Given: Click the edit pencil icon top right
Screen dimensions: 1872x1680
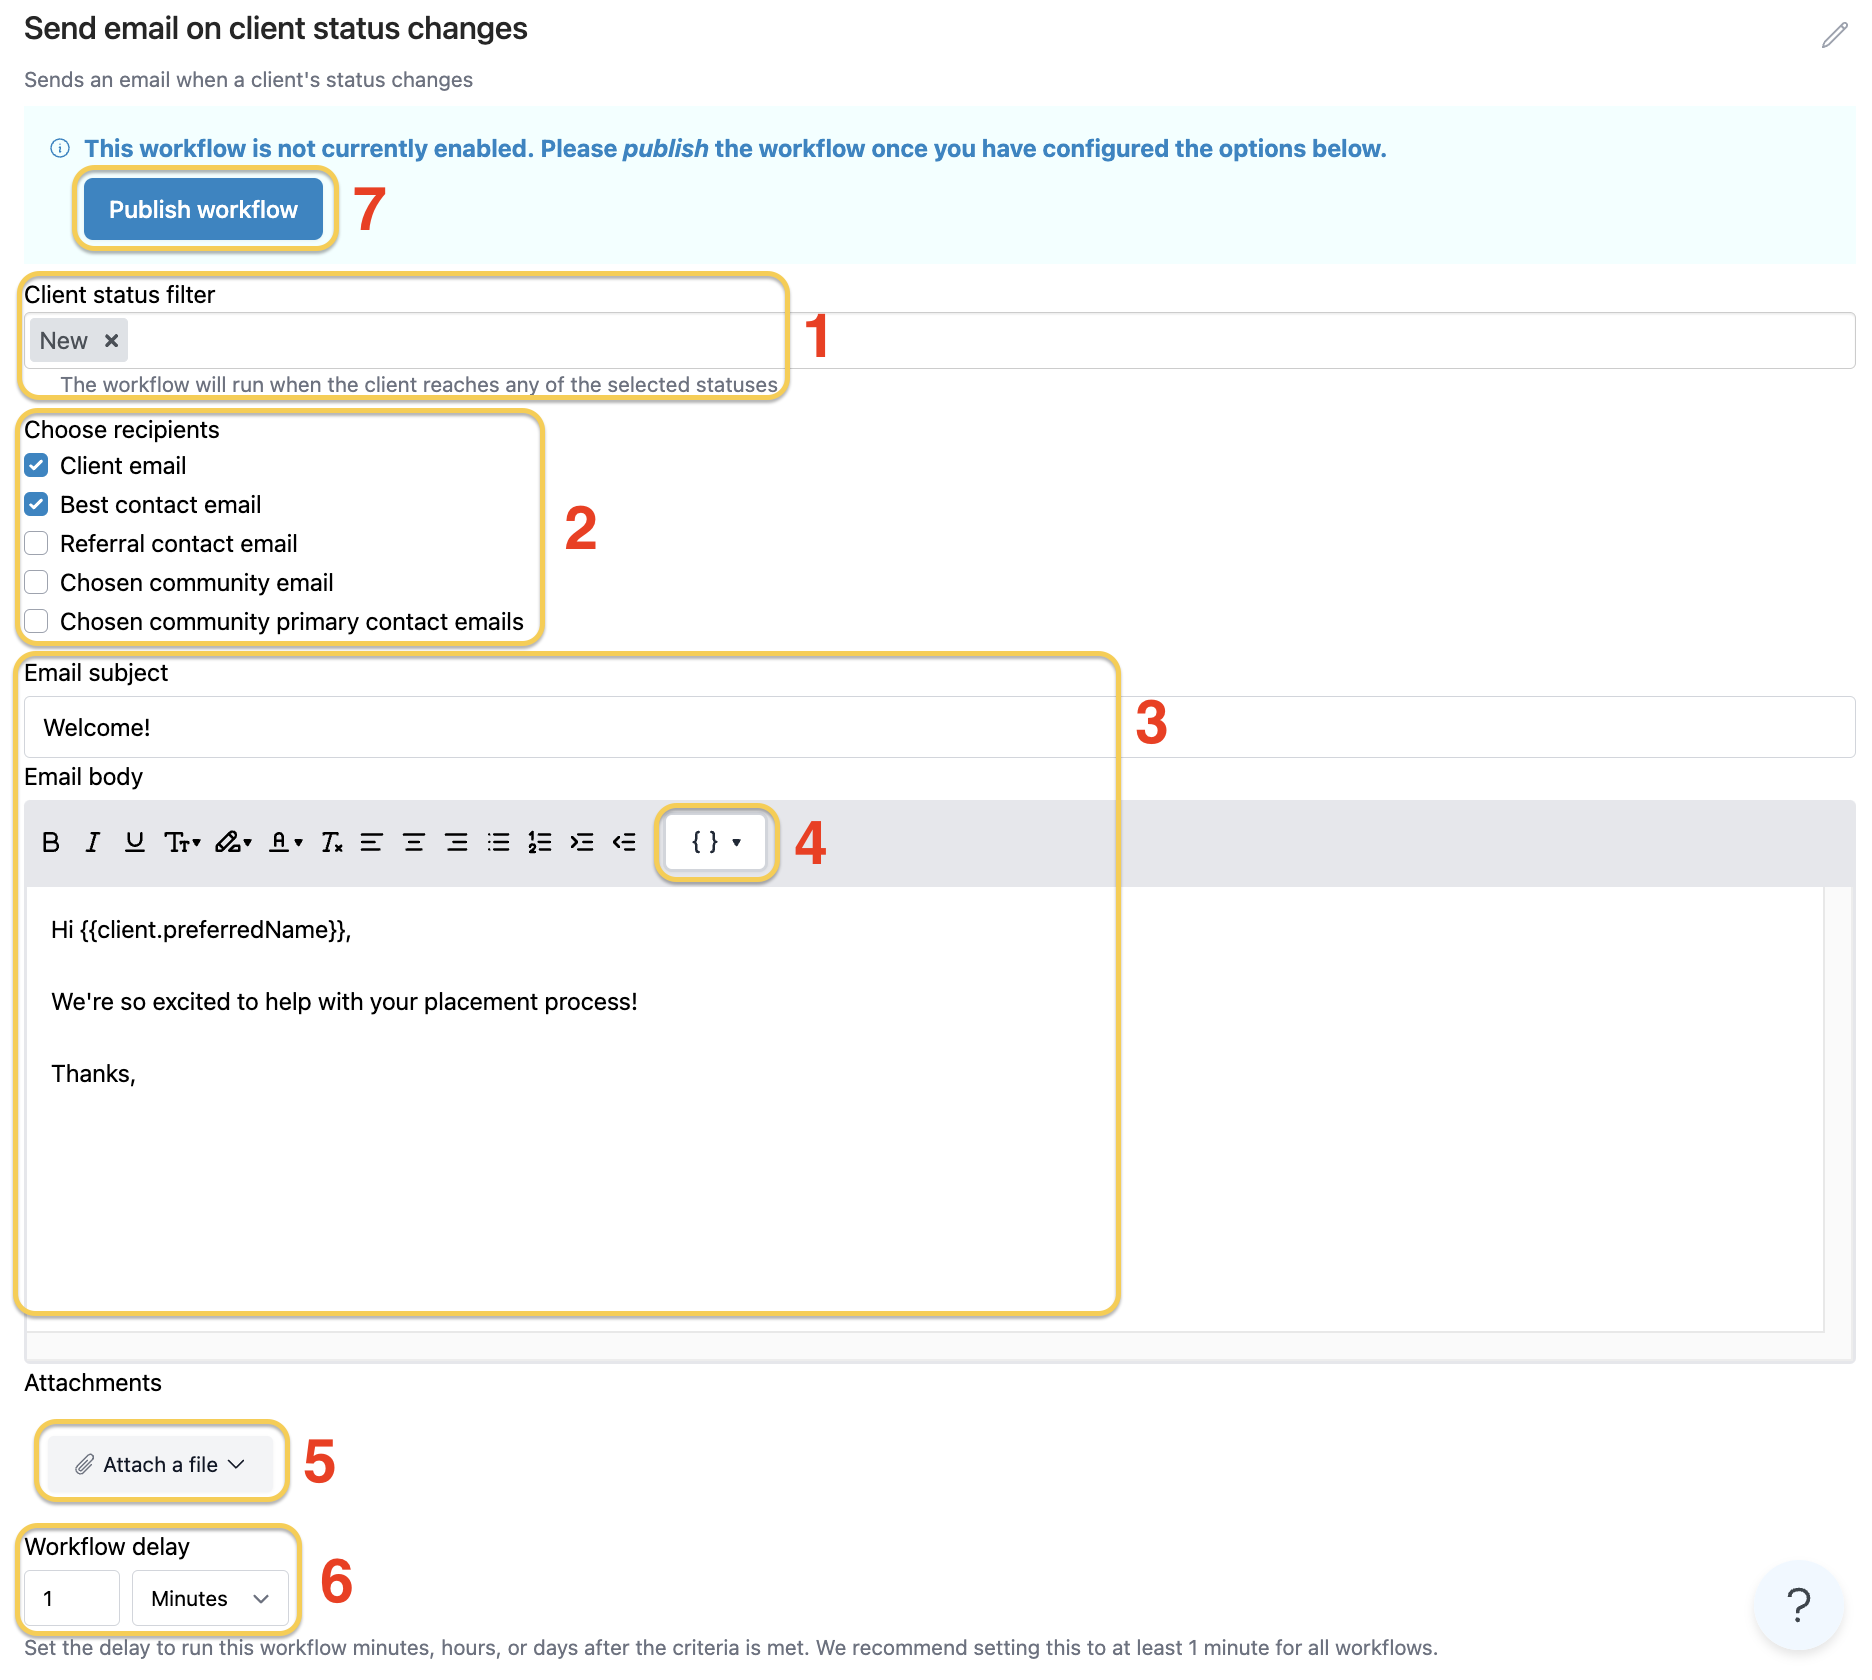Looking at the screenshot, I should (x=1833, y=35).
